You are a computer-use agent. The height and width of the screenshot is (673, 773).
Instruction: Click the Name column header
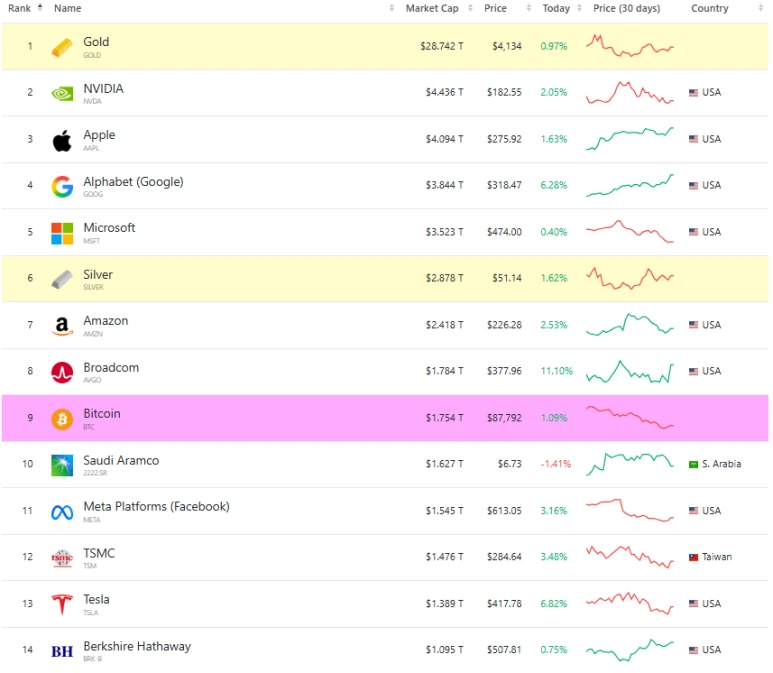pyautogui.click(x=68, y=8)
